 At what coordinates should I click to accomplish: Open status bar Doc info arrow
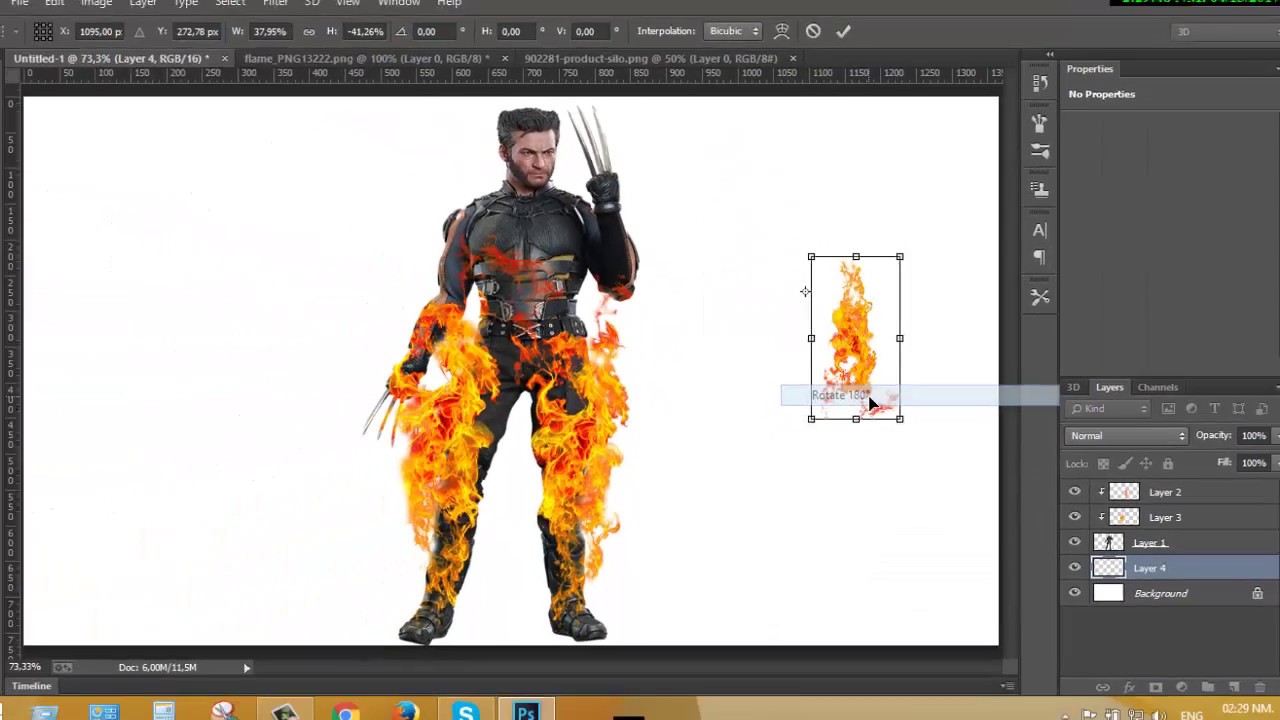pos(246,667)
